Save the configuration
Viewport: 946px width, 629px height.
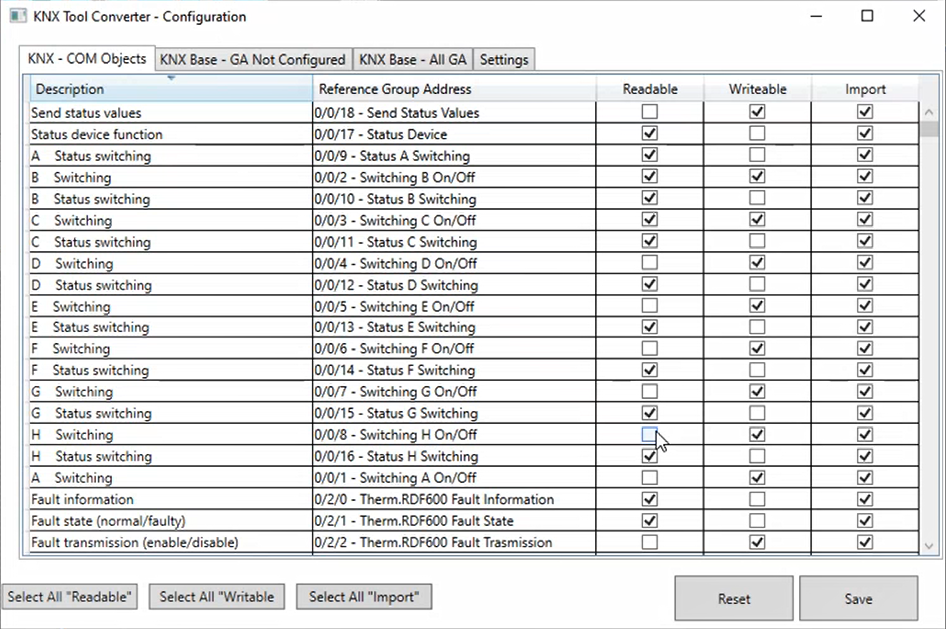[858, 599]
